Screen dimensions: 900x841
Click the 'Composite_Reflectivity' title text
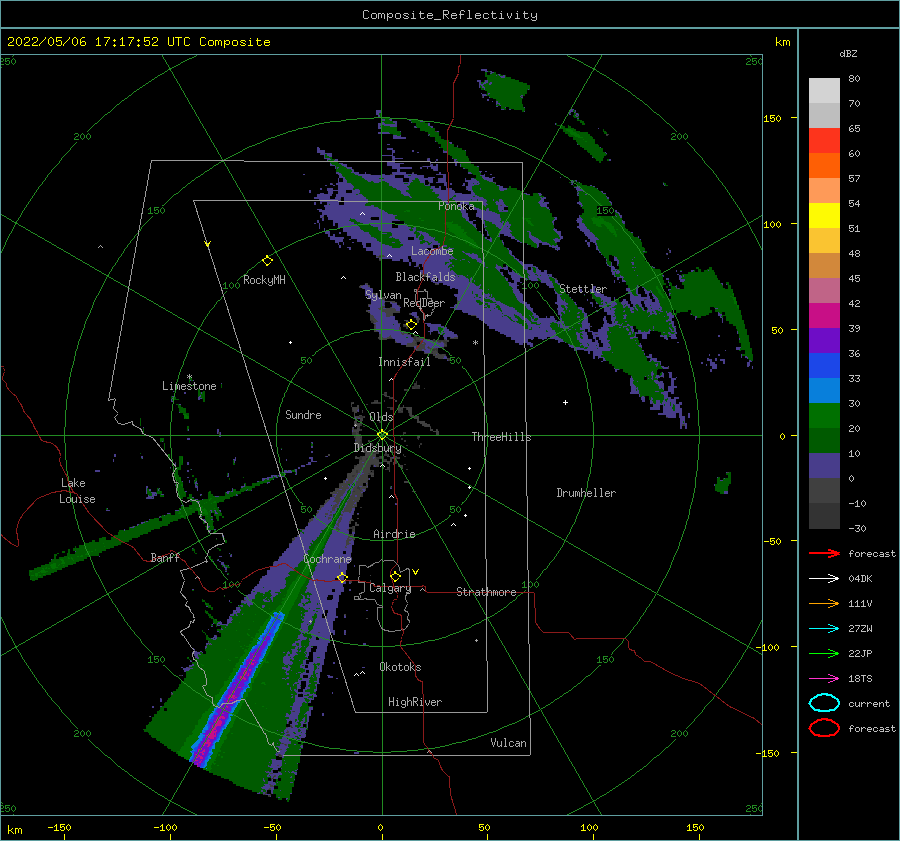click(449, 15)
